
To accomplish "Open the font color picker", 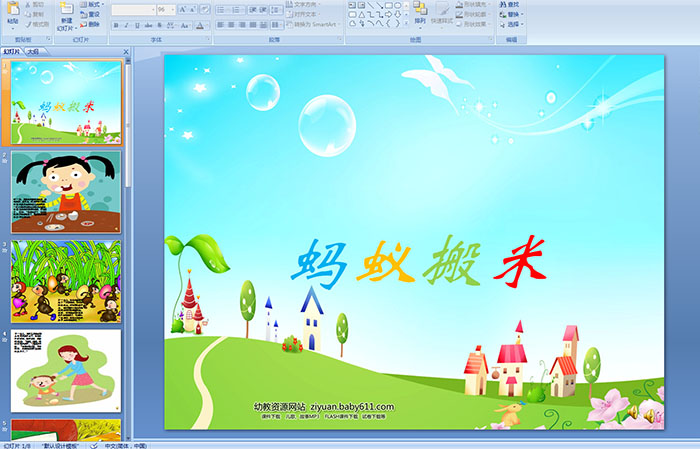I will tap(200, 24).
